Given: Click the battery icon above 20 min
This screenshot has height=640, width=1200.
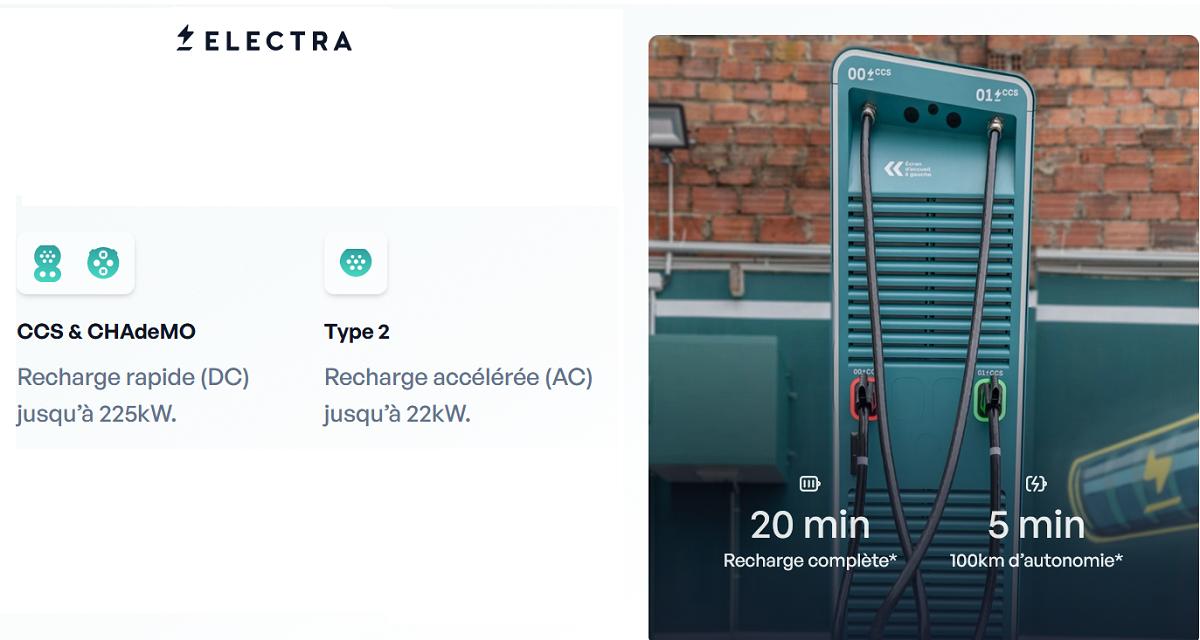Looking at the screenshot, I should [x=810, y=484].
